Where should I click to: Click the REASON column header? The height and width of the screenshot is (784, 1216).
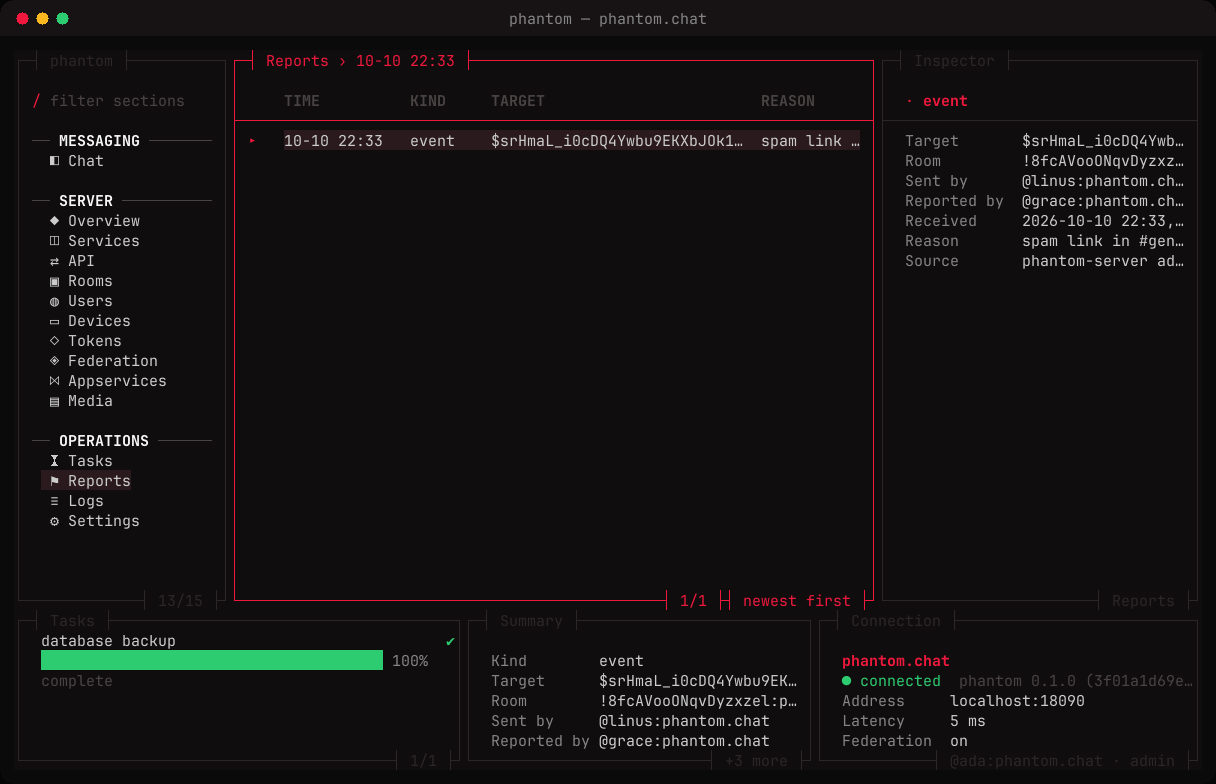click(x=788, y=101)
